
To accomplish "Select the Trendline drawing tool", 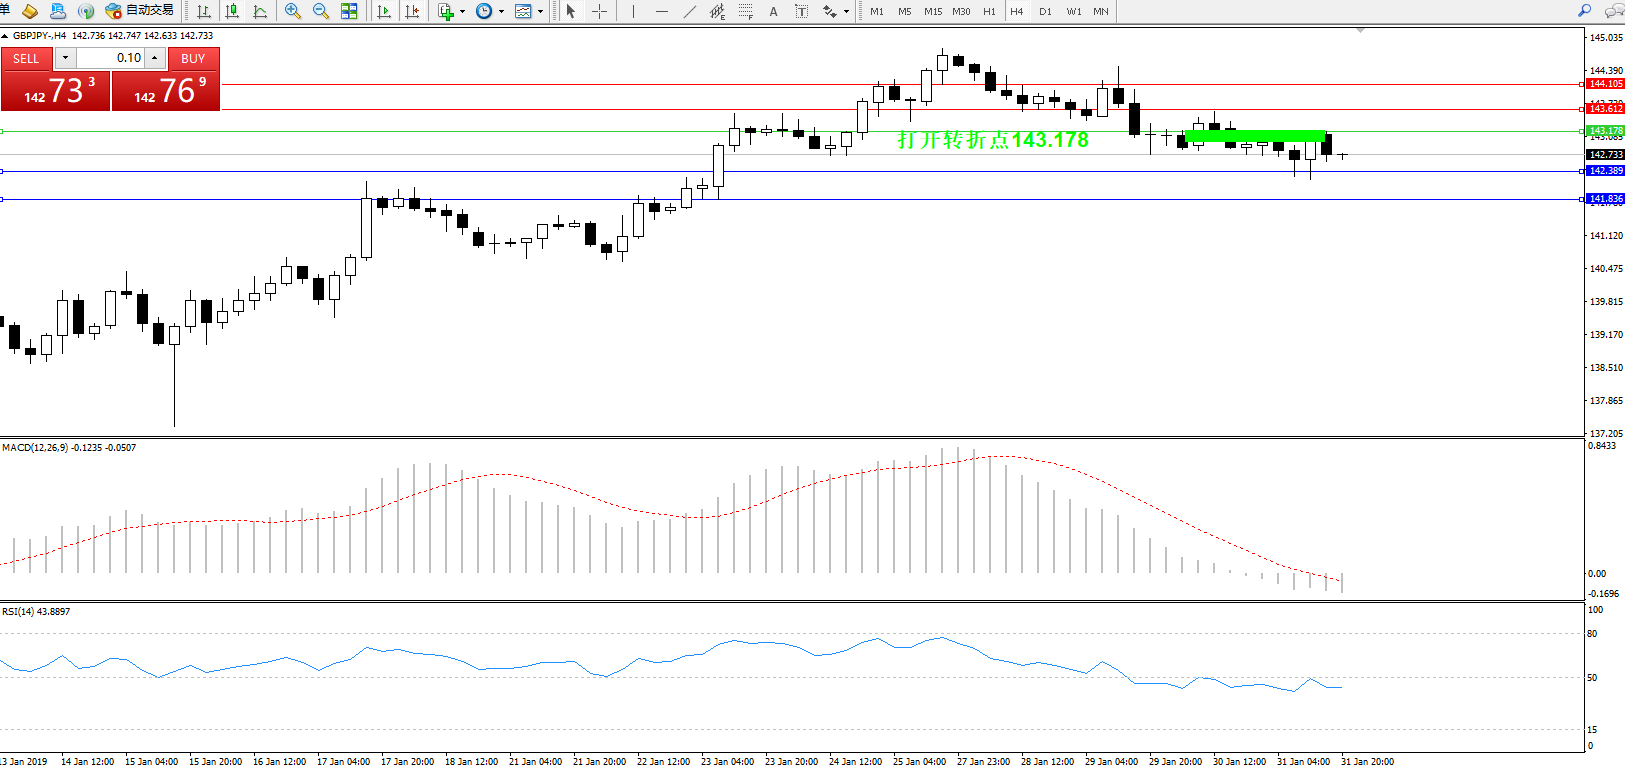I will point(690,11).
